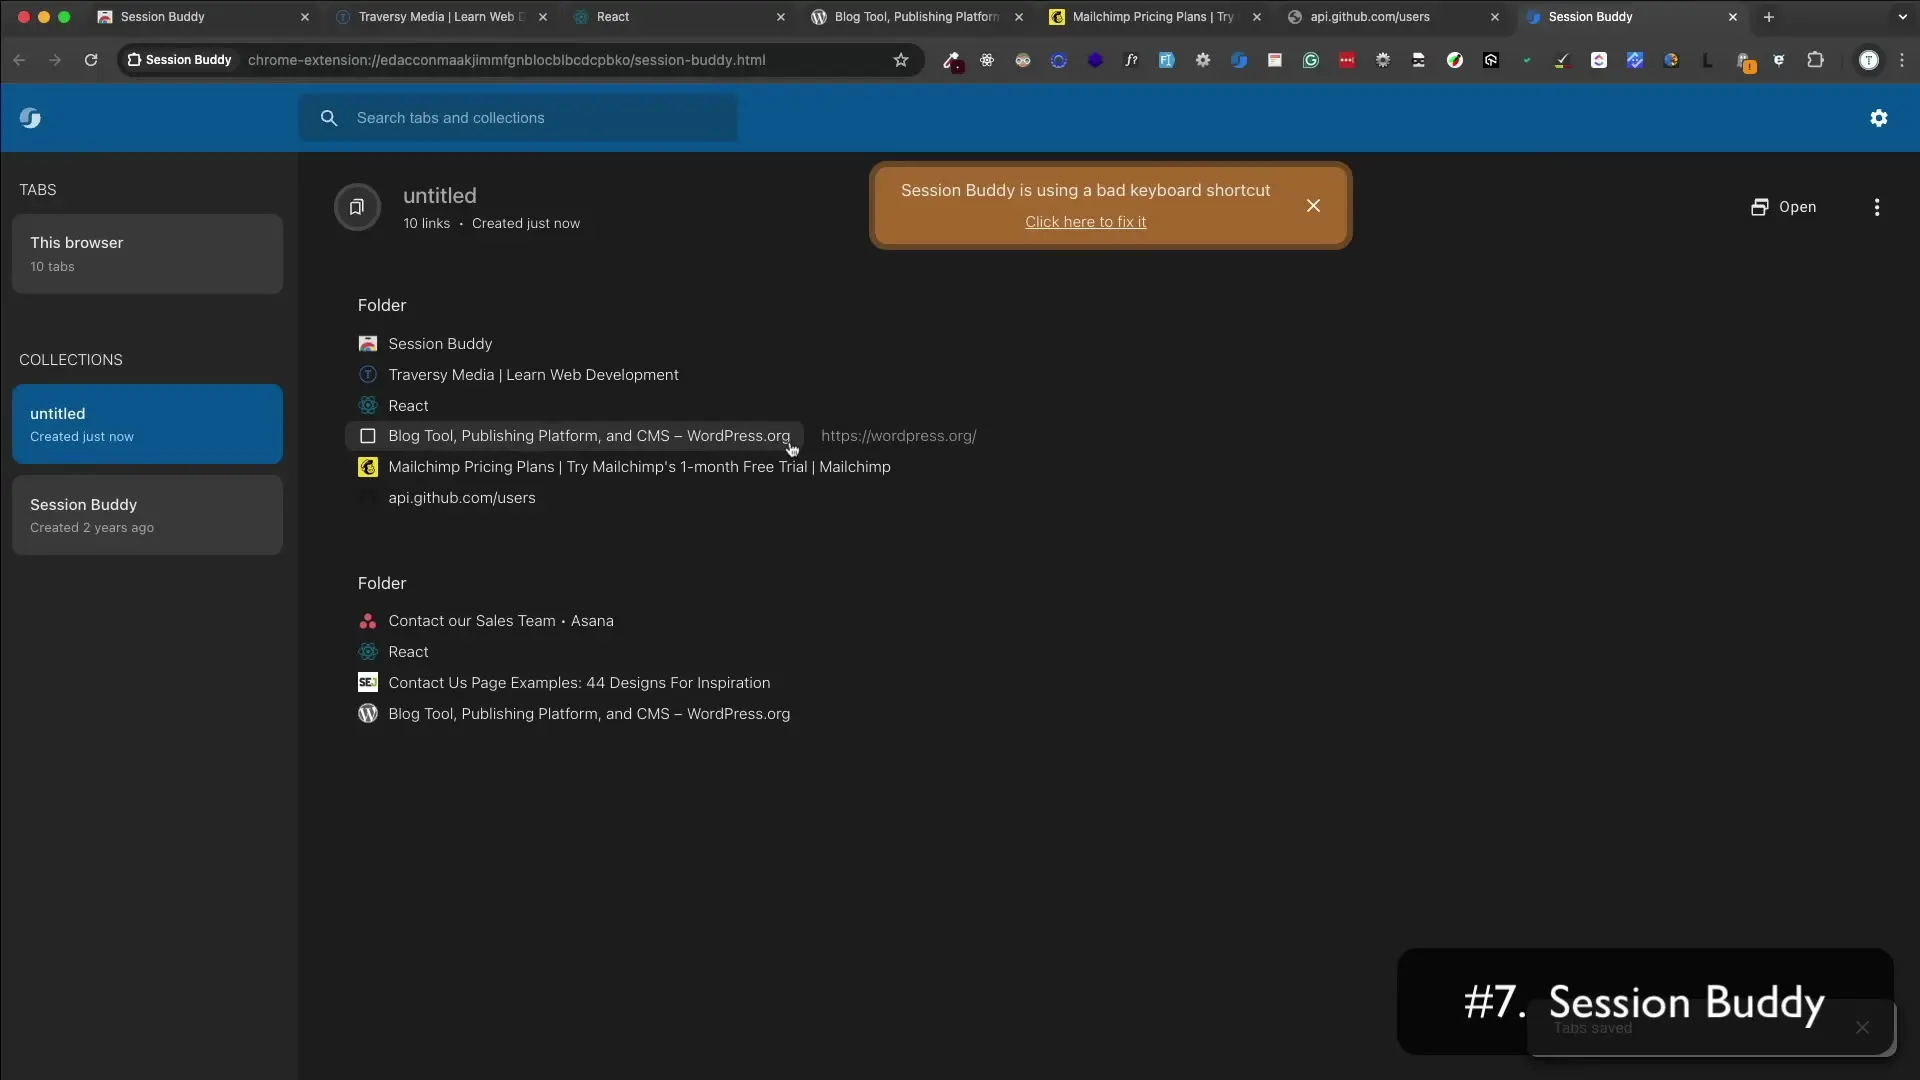Open the Chrome profile avatar
The width and height of the screenshot is (1920, 1080).
point(1868,60)
